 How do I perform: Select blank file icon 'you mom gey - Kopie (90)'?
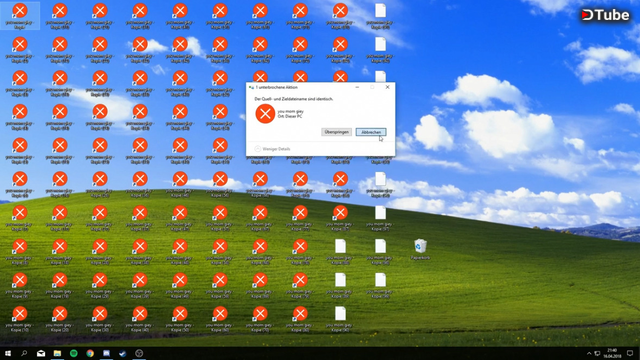click(340, 319)
